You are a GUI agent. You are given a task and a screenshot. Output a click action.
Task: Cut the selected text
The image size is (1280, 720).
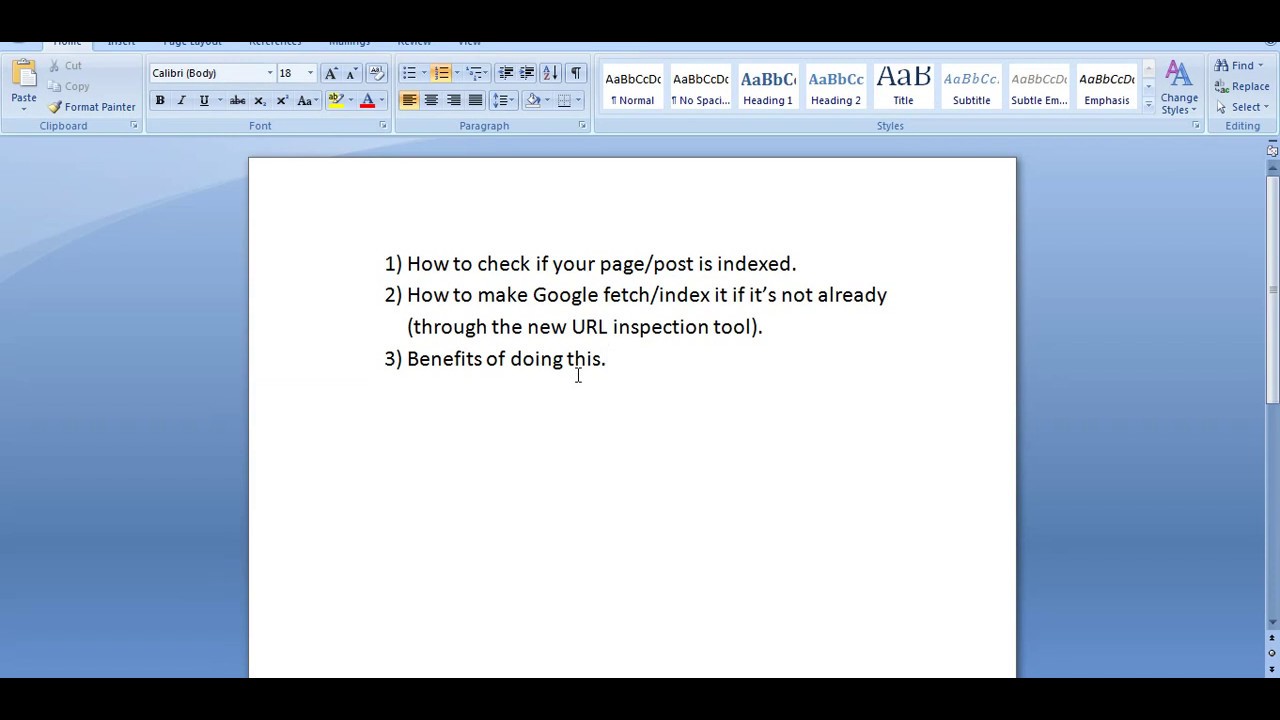[65, 66]
